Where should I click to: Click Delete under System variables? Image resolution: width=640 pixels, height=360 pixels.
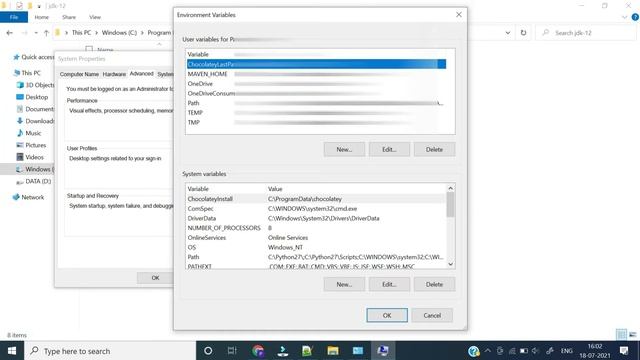coord(434,284)
